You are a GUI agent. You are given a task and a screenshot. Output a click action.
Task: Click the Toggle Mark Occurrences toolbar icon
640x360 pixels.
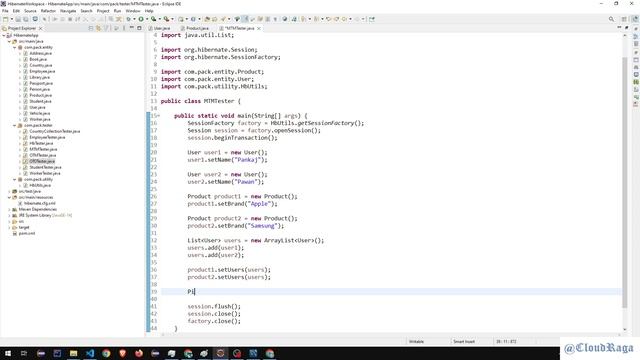(245, 19)
